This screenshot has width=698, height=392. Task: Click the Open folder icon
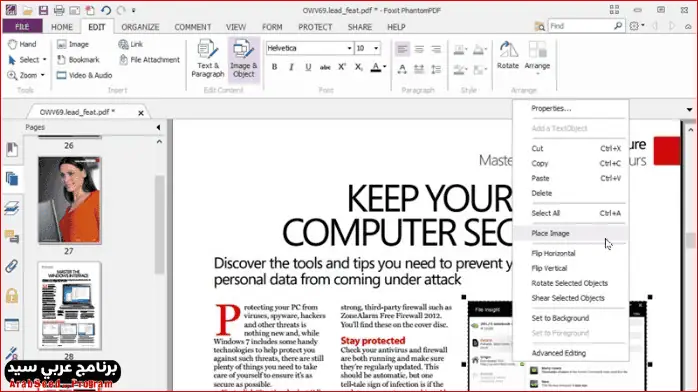pos(27,10)
